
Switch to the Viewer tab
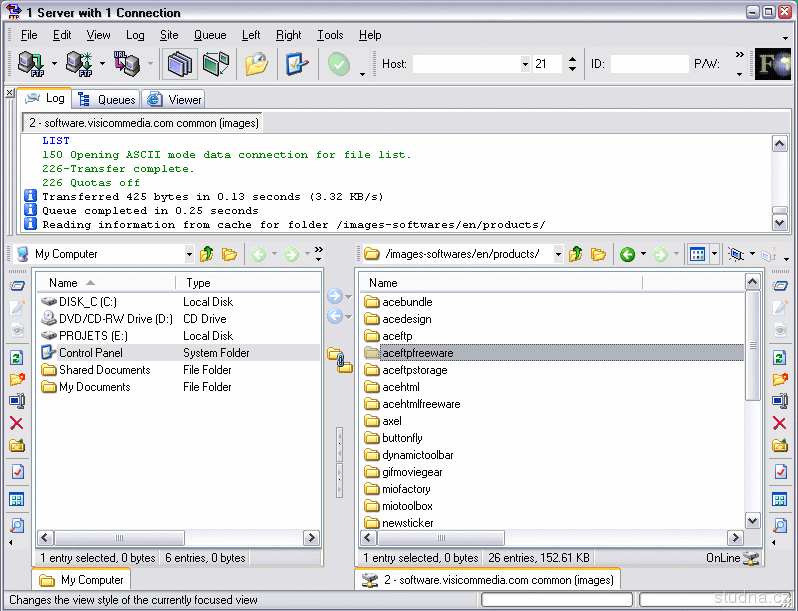click(x=174, y=99)
